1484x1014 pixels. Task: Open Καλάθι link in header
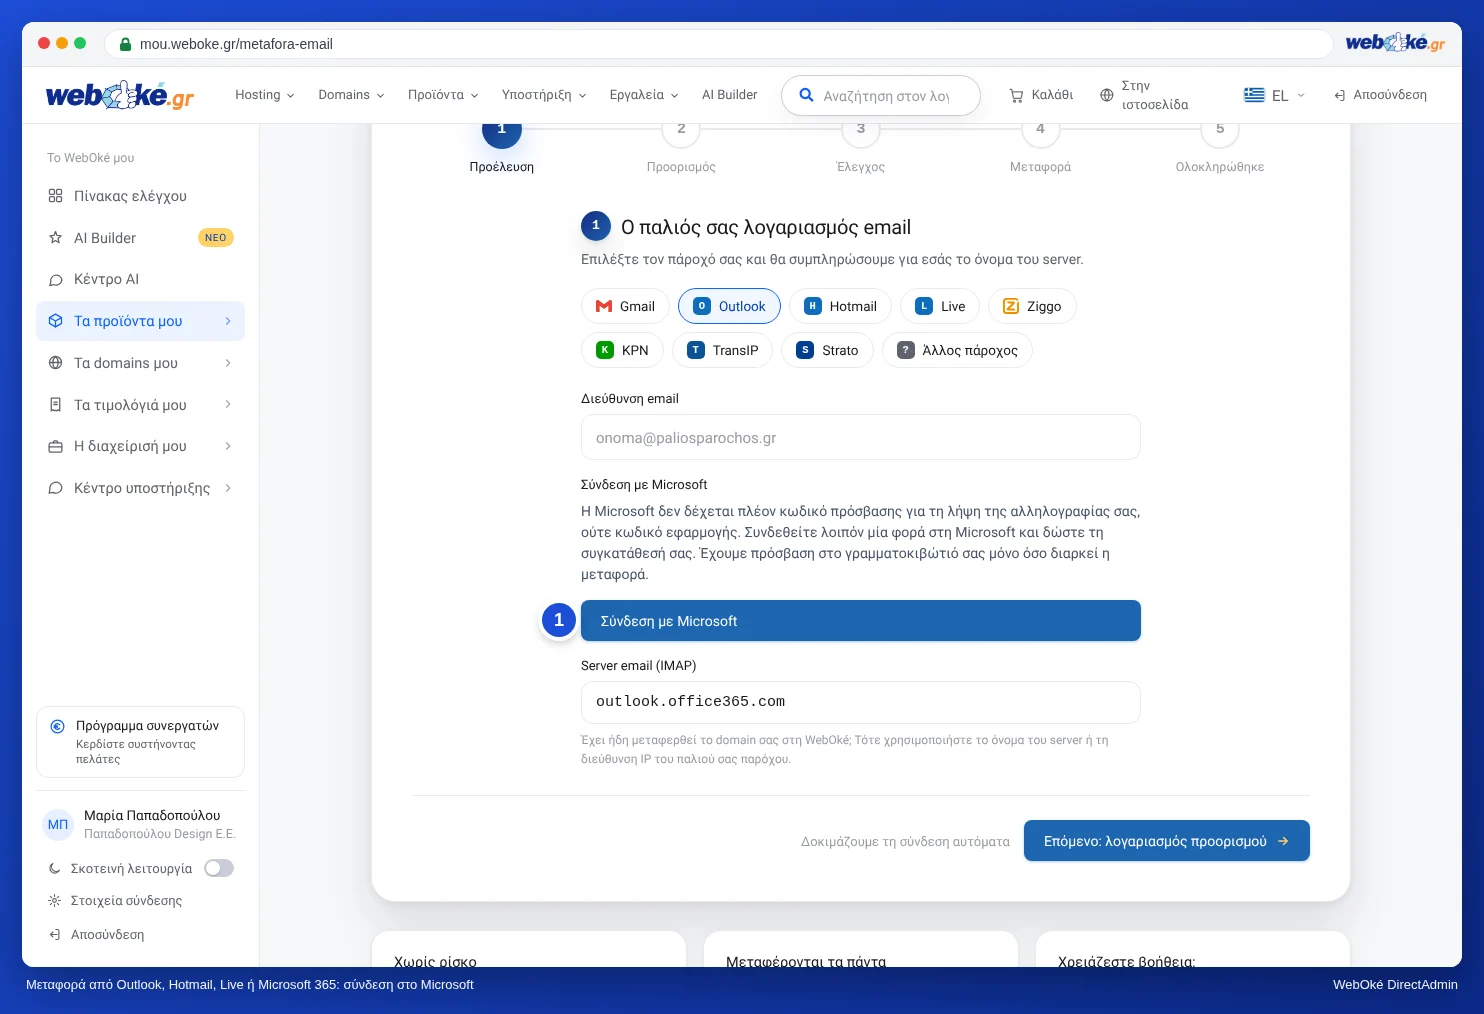pos(1041,95)
